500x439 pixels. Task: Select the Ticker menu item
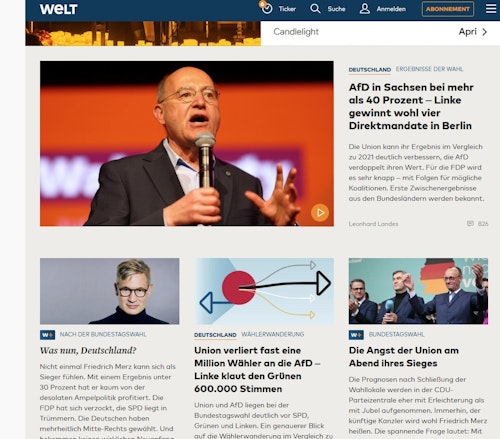(287, 9)
